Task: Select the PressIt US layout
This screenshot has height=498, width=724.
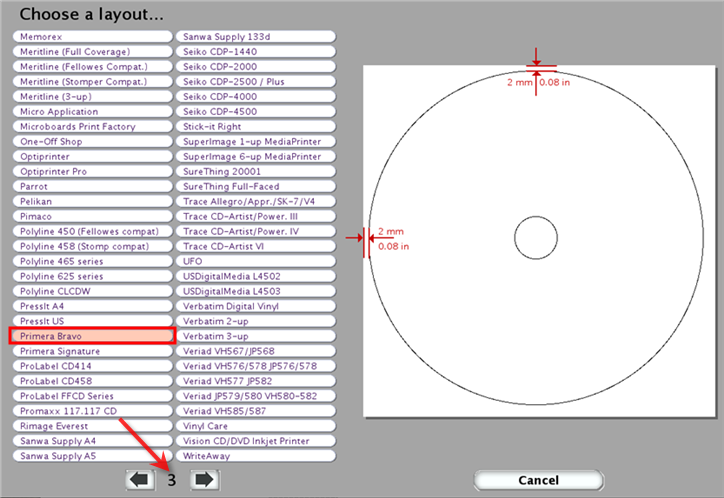Action: (x=93, y=321)
